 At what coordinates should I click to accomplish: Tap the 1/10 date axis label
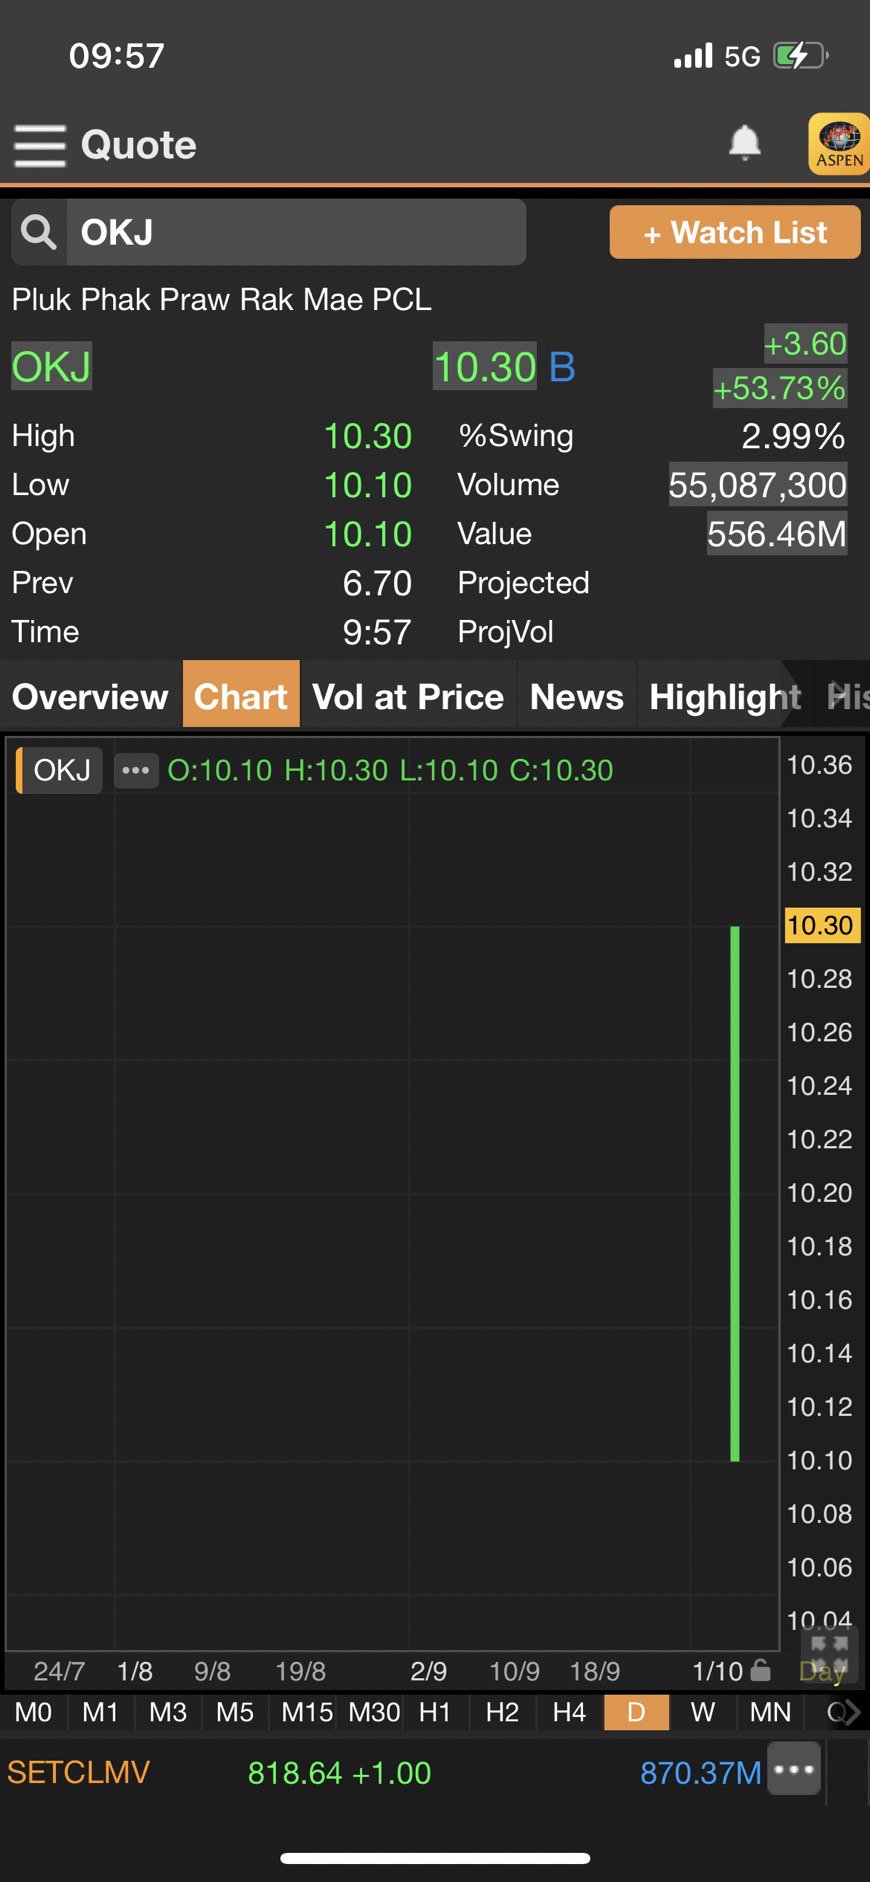pyautogui.click(x=717, y=1671)
